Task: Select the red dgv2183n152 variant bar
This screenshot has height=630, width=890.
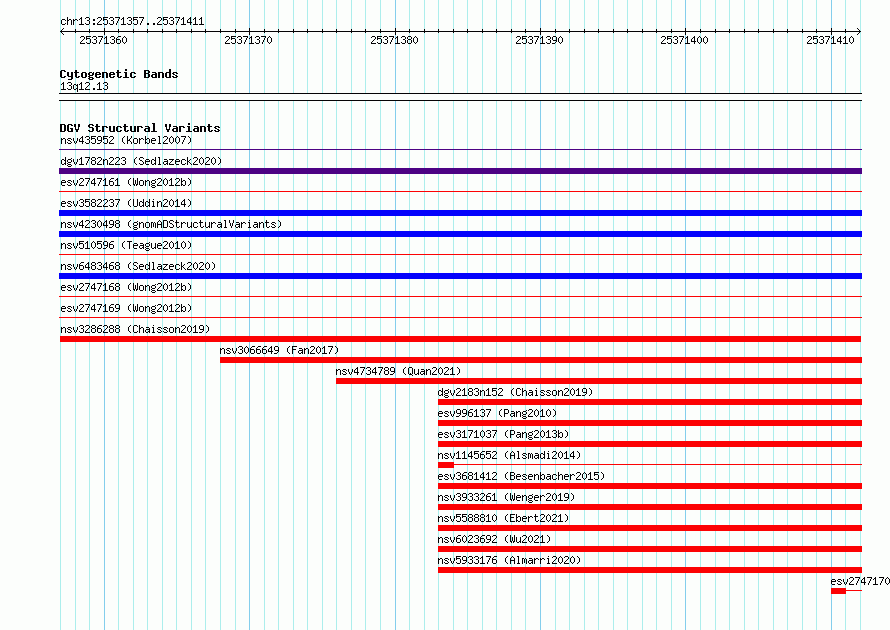Action: [x=650, y=402]
